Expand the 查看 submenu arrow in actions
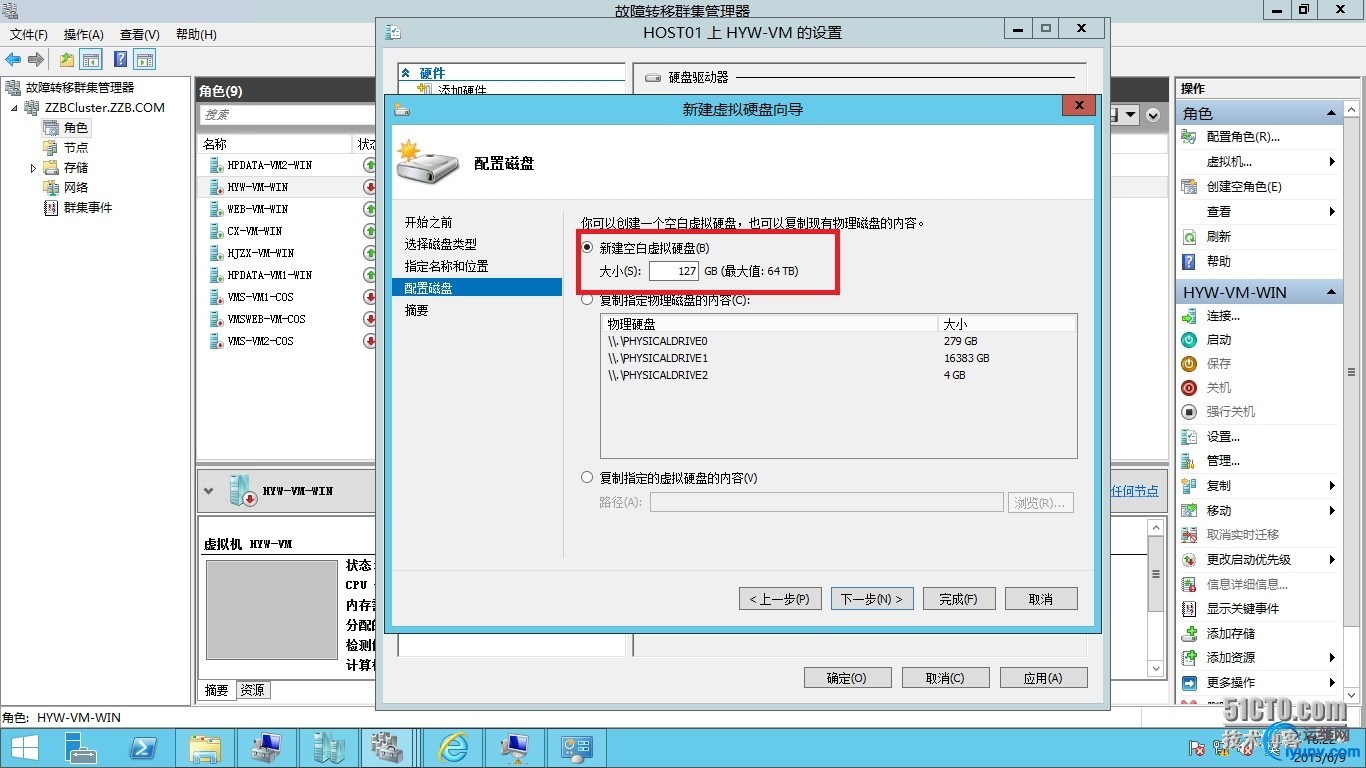The height and width of the screenshot is (768, 1366). (1332, 212)
